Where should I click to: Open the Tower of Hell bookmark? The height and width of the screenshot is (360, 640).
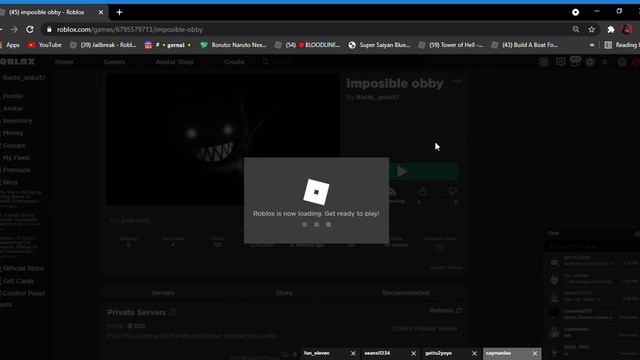451,45
